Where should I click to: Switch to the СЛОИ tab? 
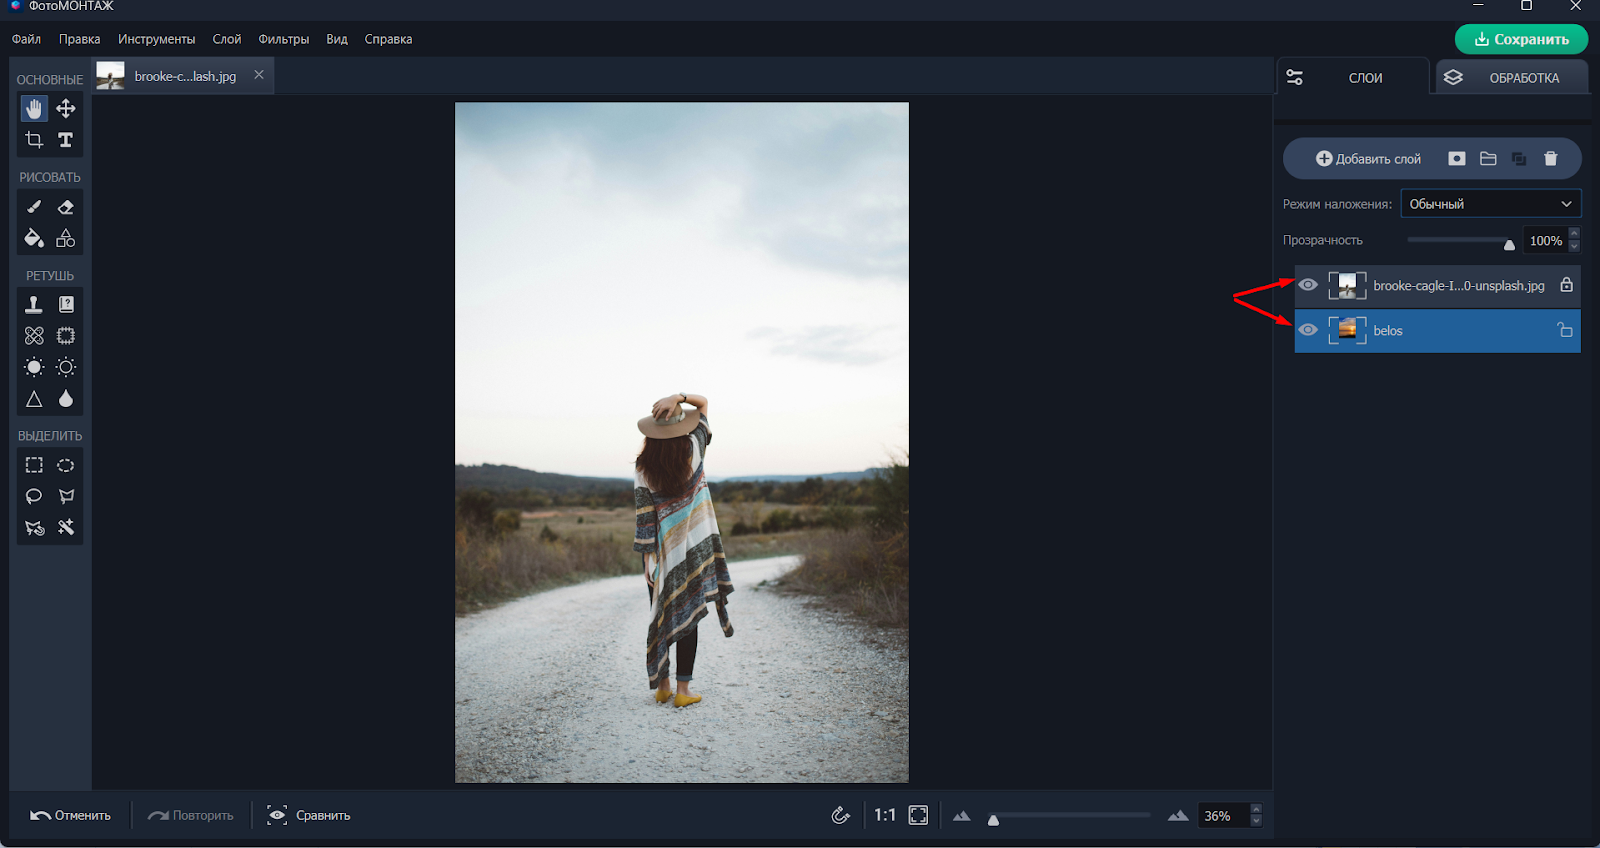click(x=1353, y=77)
